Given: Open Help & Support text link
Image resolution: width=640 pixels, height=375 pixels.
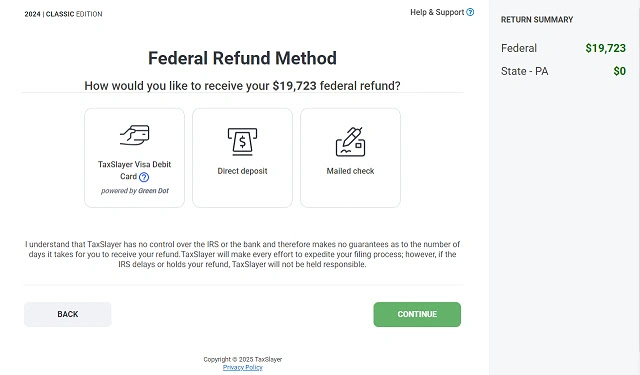Looking at the screenshot, I should (x=437, y=12).
